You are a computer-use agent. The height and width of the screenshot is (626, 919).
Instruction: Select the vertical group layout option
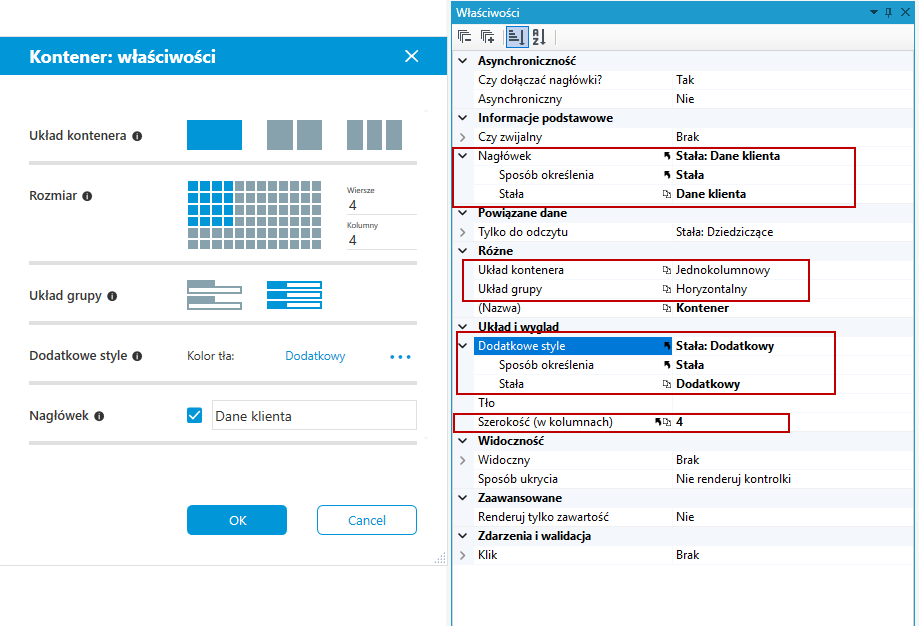click(215, 295)
